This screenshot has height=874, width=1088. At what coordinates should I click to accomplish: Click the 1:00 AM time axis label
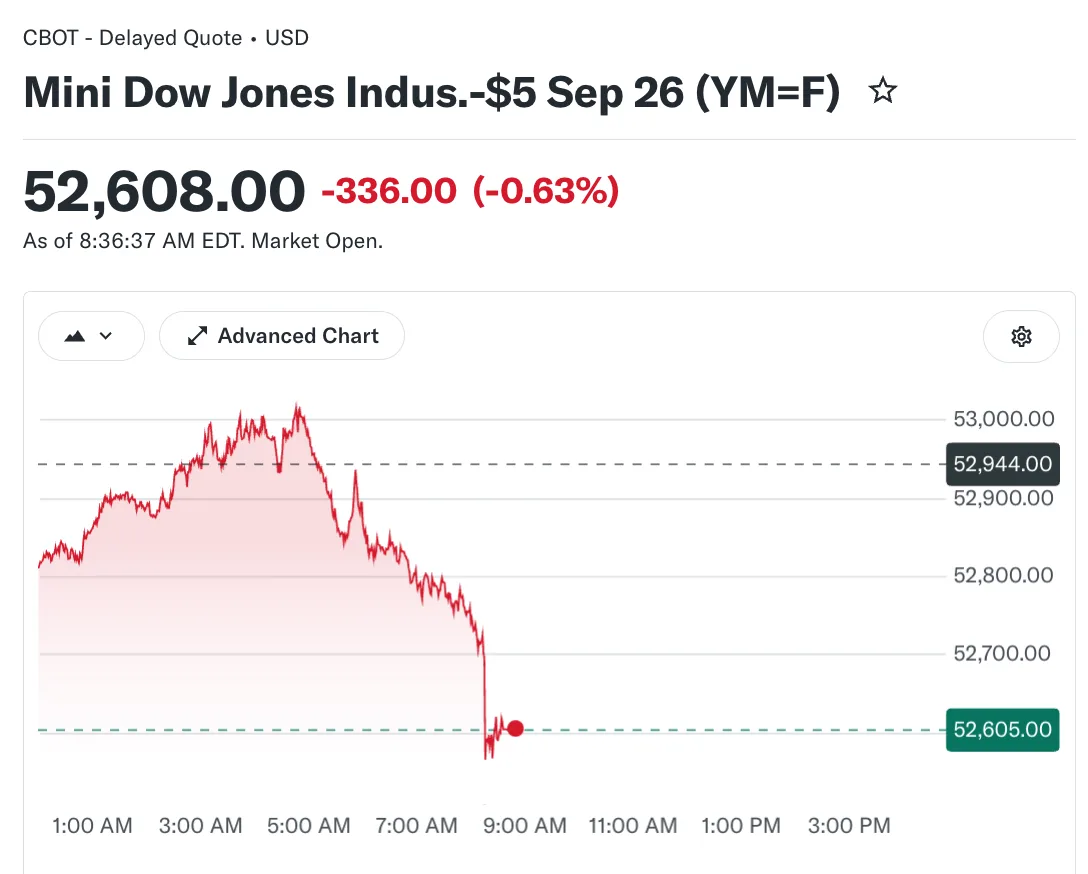tap(92, 825)
